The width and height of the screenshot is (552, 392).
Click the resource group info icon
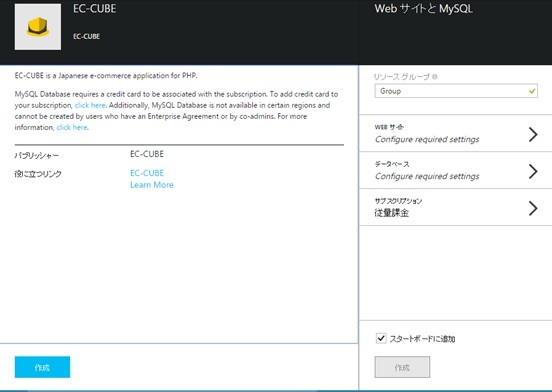tap(435, 76)
